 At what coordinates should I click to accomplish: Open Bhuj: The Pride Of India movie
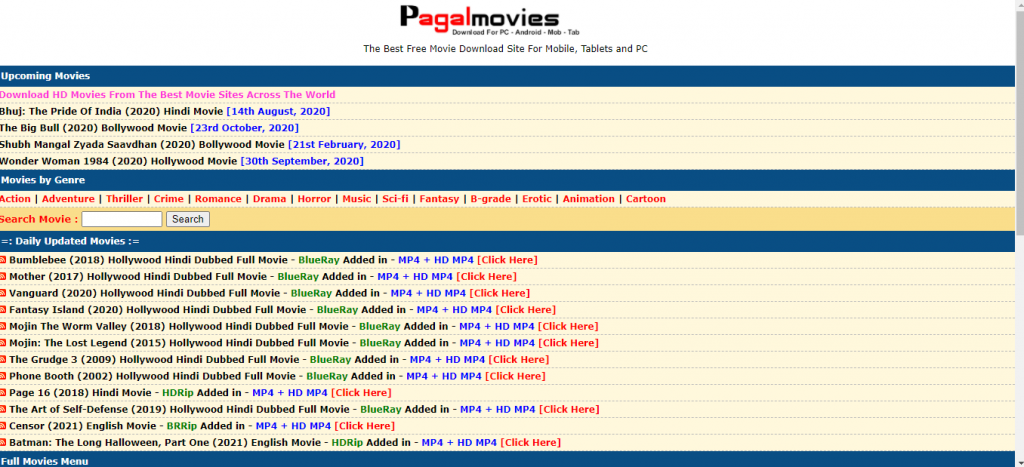tap(112, 112)
